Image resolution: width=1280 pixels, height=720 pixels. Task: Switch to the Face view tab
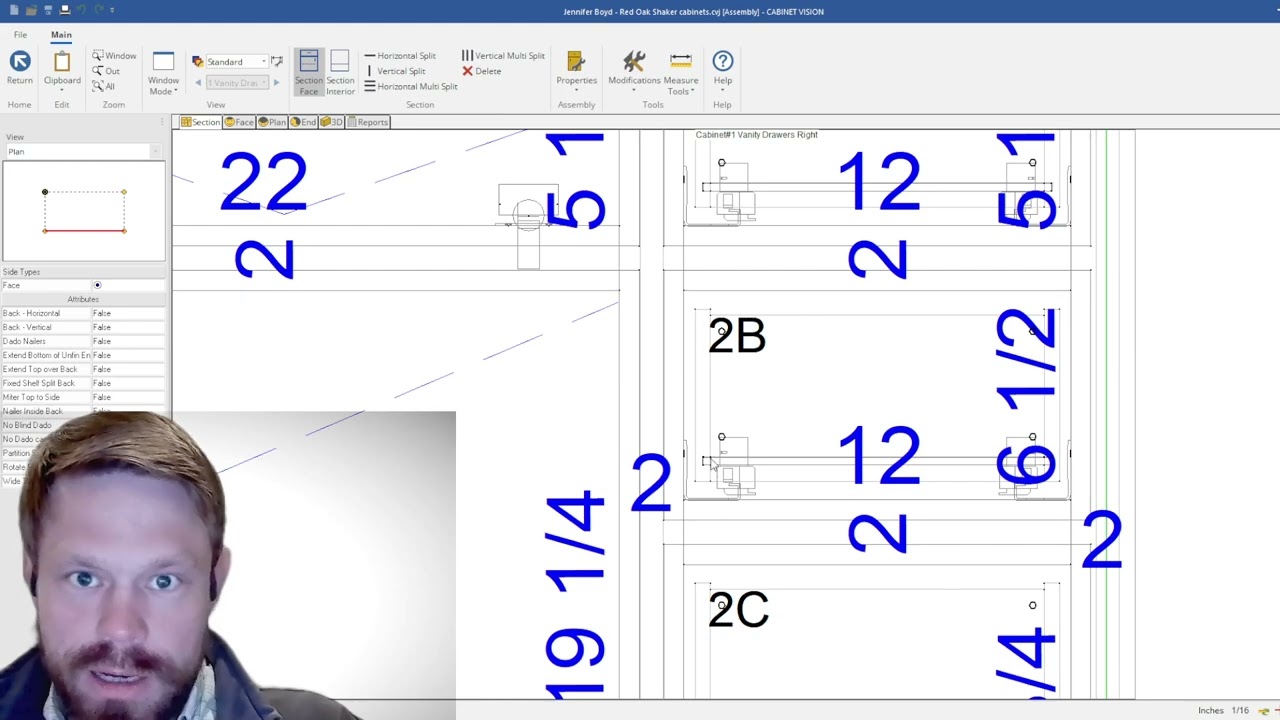click(x=239, y=122)
